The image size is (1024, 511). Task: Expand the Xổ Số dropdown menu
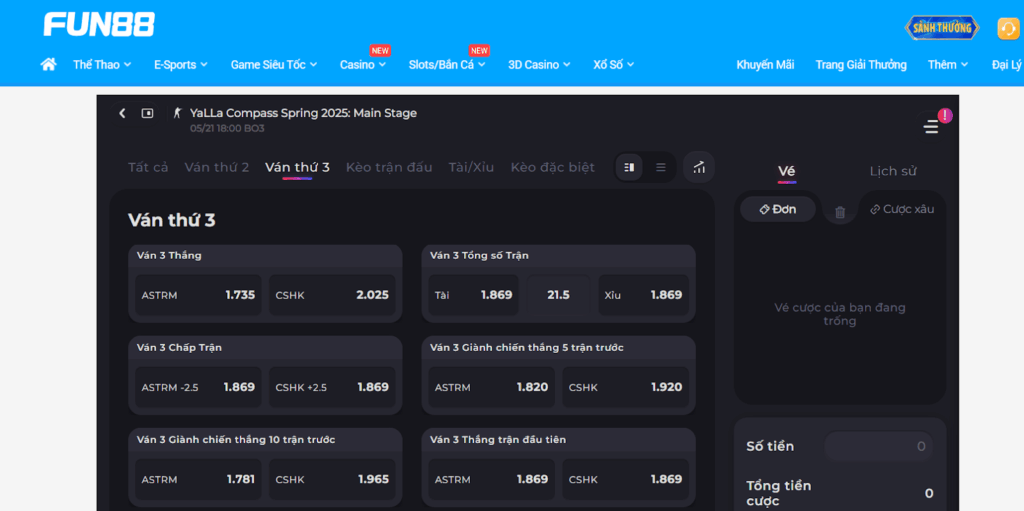(x=614, y=65)
